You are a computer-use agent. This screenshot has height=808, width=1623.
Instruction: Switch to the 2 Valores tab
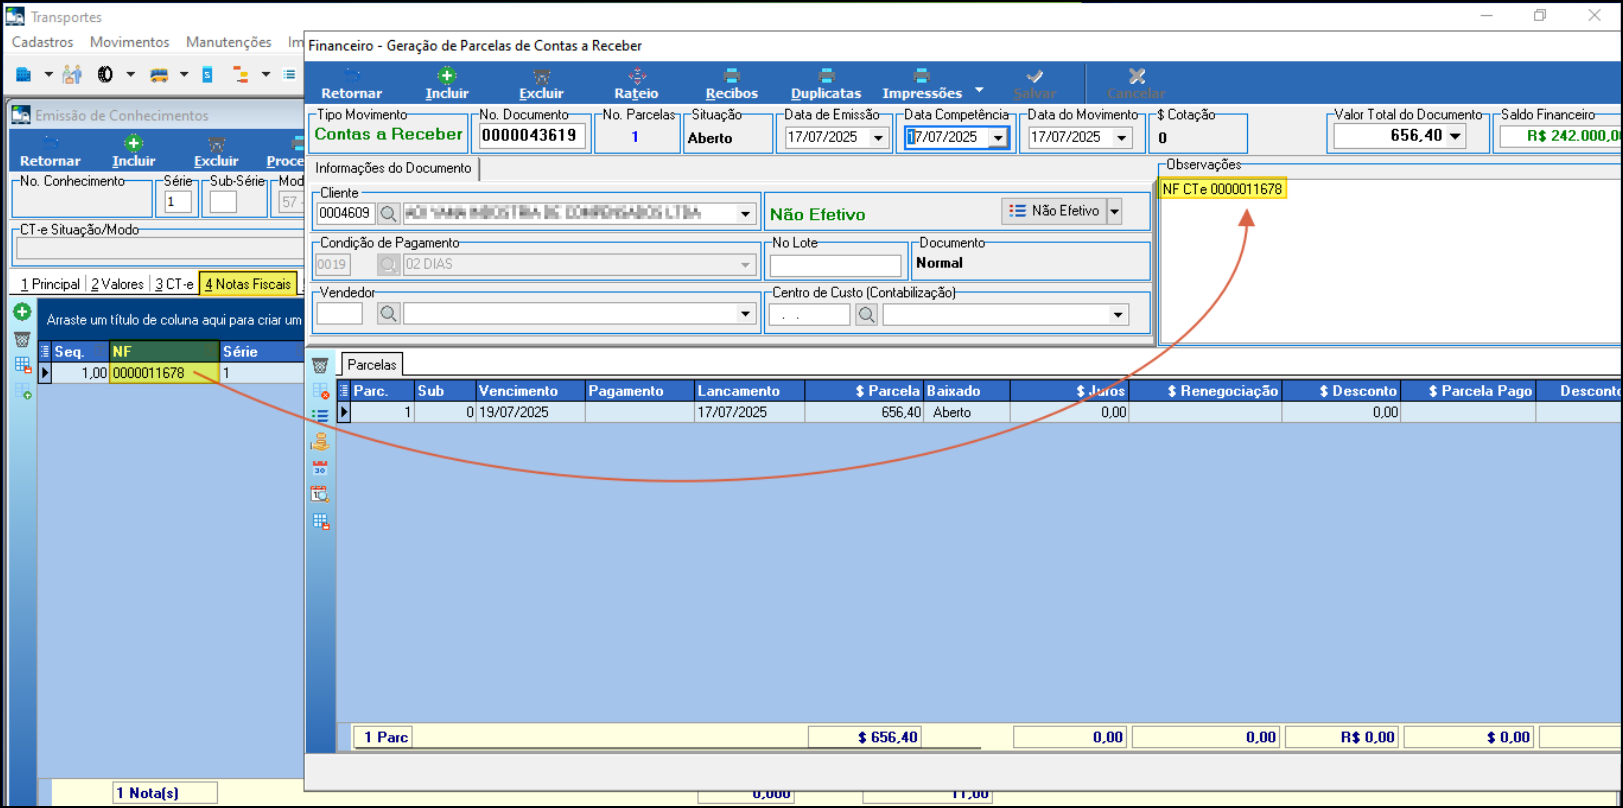117,284
